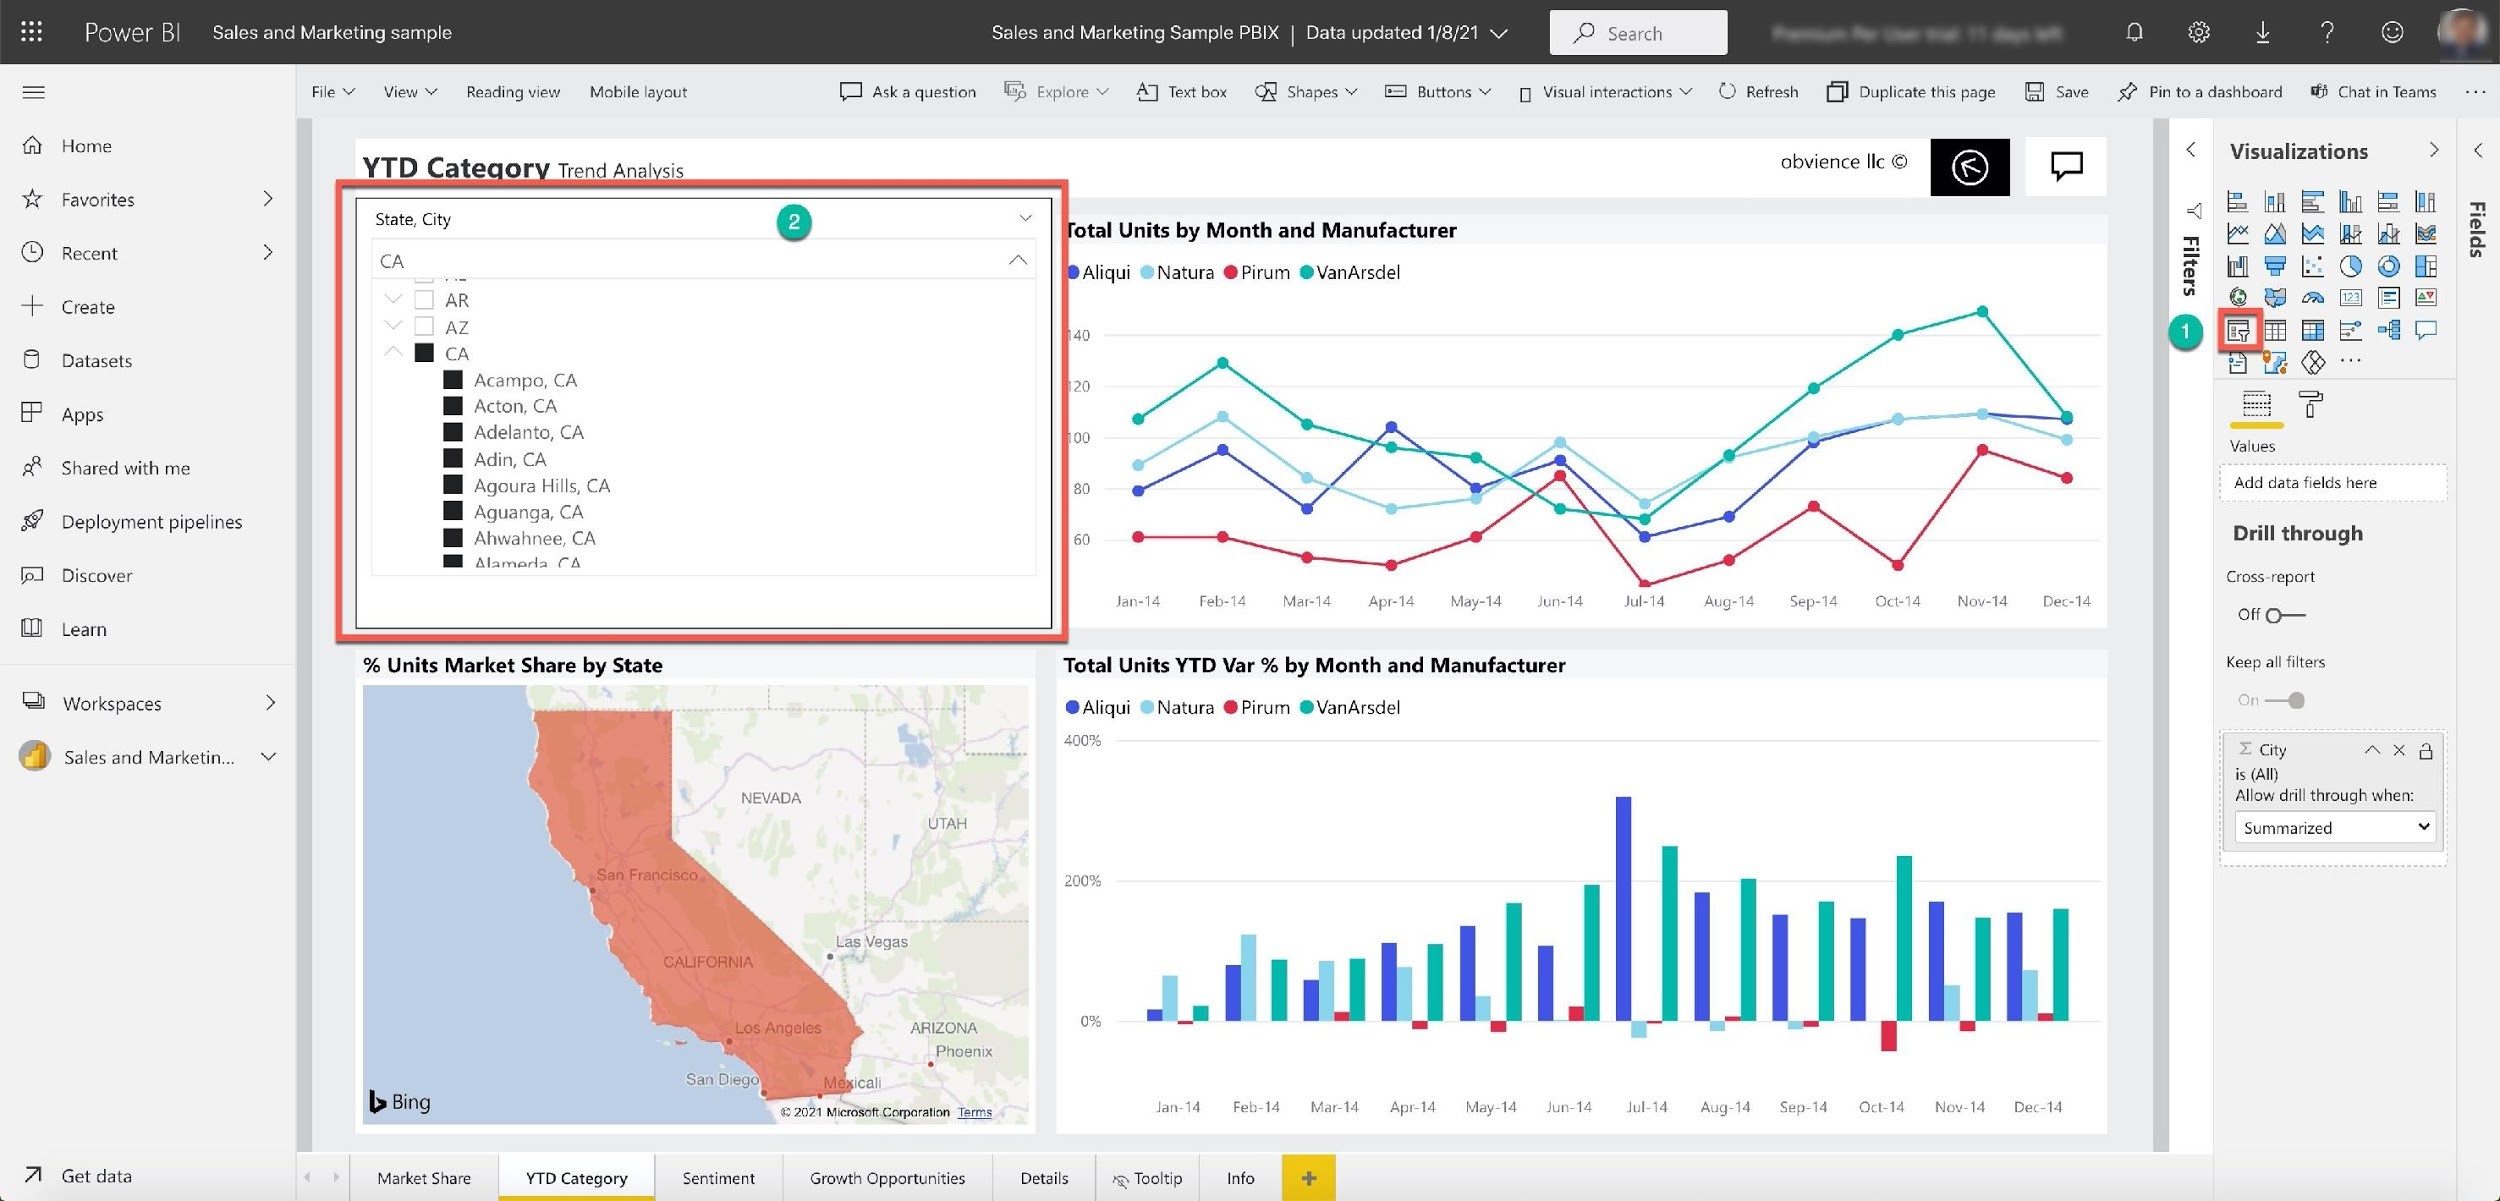Click the Refresh button

click(1758, 92)
